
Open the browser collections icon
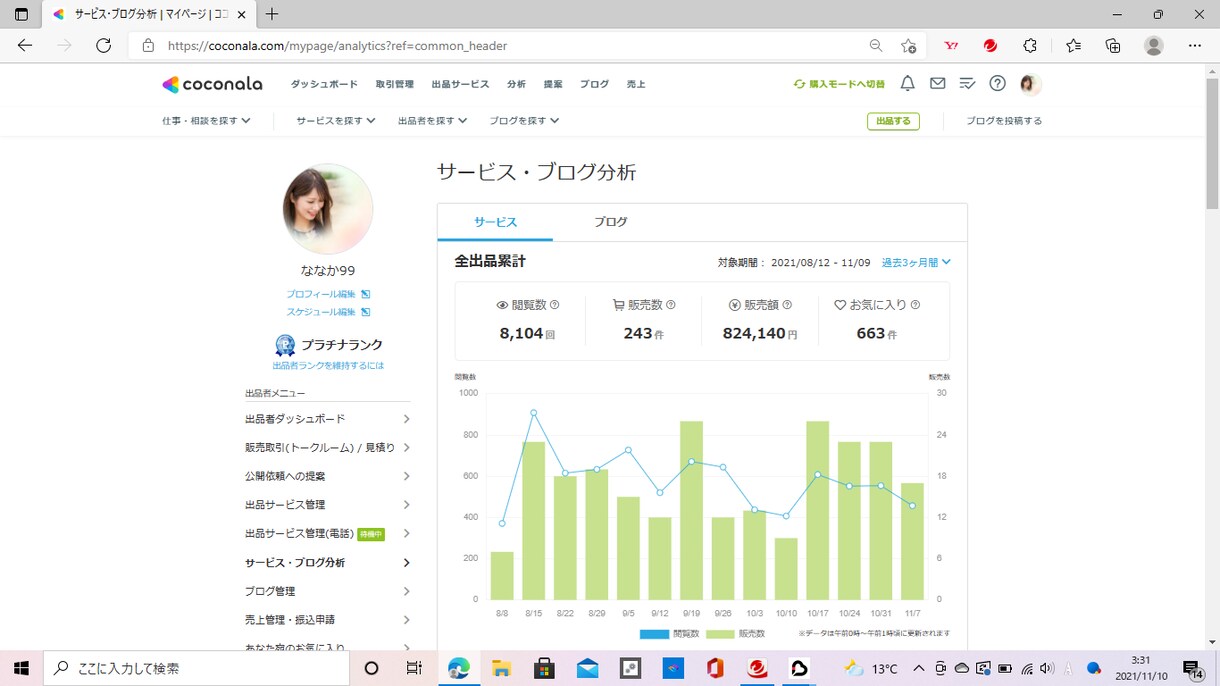[x=1113, y=45]
